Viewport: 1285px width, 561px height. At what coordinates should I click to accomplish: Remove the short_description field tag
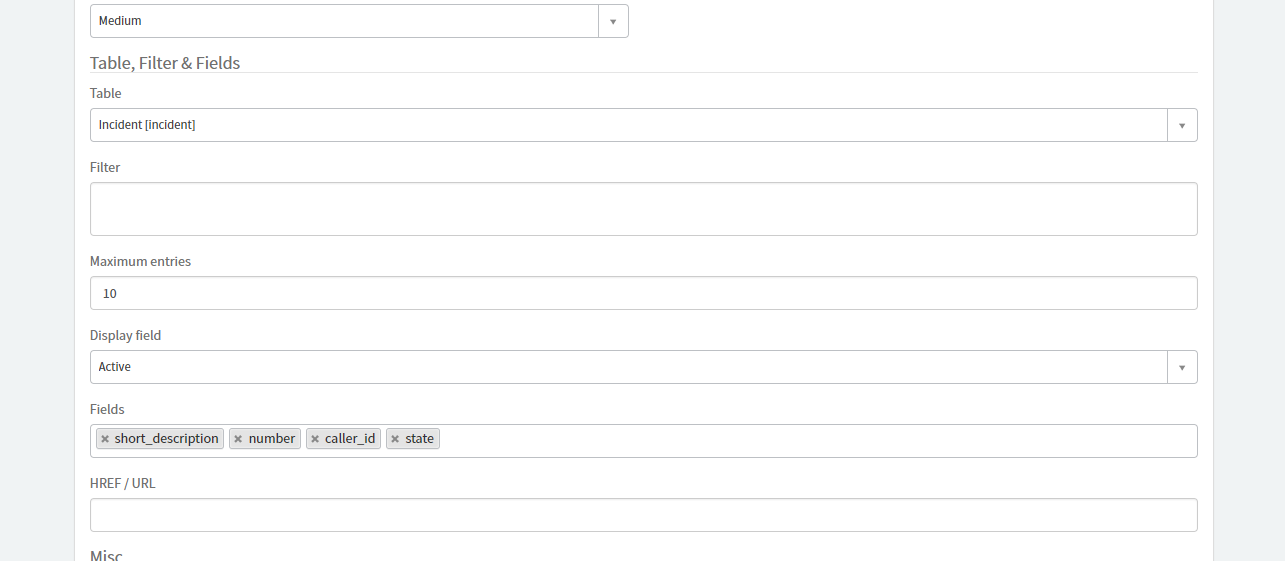(105, 439)
